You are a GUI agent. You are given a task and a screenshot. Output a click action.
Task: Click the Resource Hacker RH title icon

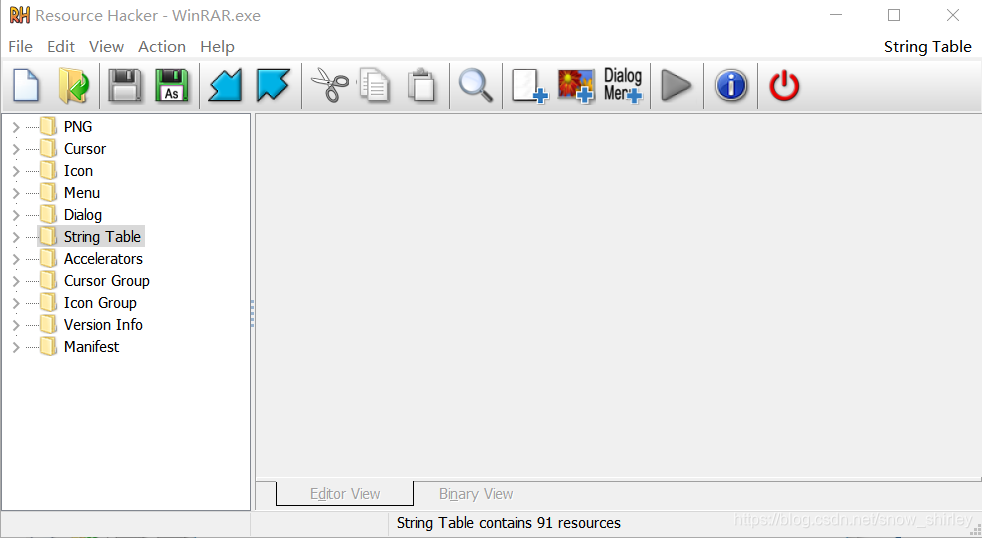pyautogui.click(x=19, y=15)
